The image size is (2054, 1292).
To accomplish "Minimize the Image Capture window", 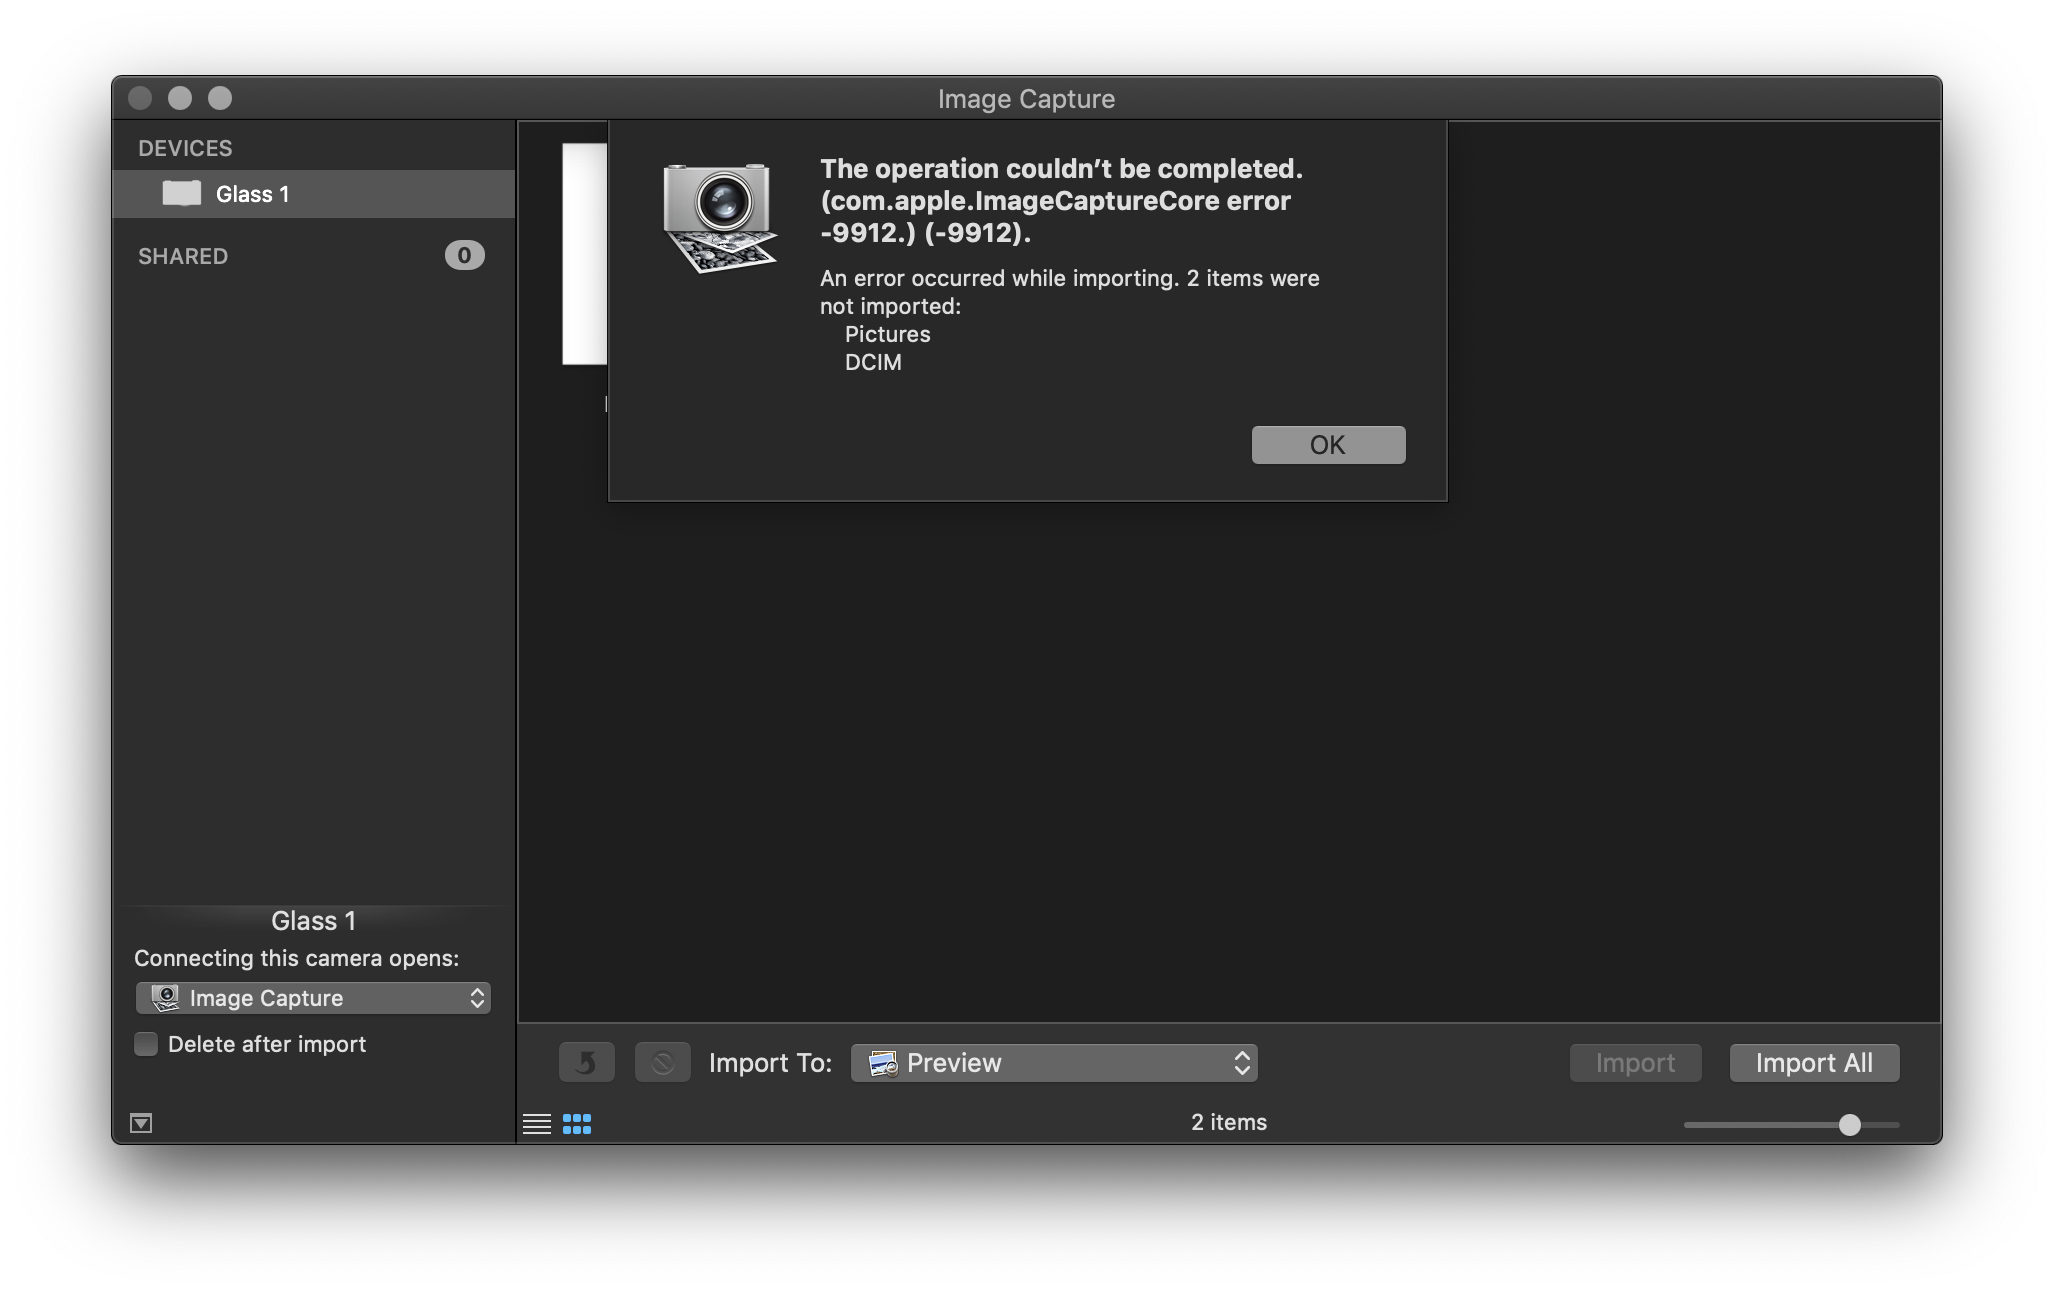I will (180, 98).
